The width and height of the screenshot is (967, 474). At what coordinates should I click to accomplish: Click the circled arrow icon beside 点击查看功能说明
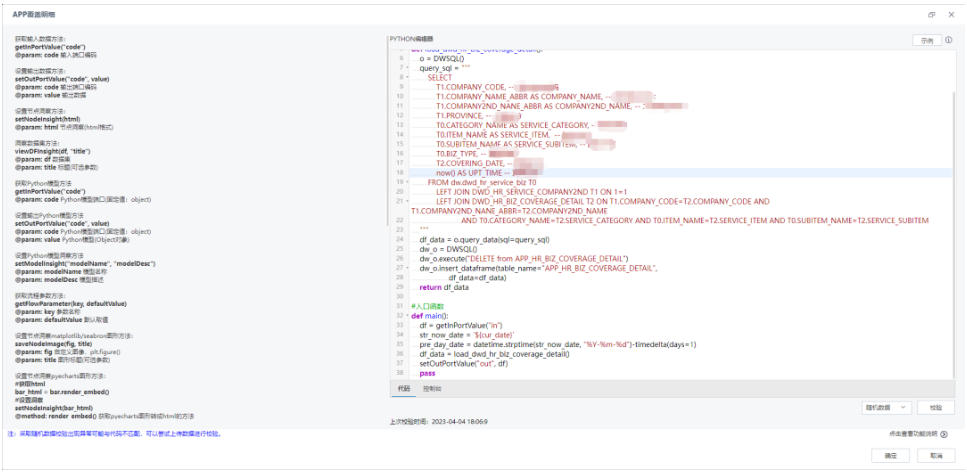click(946, 433)
